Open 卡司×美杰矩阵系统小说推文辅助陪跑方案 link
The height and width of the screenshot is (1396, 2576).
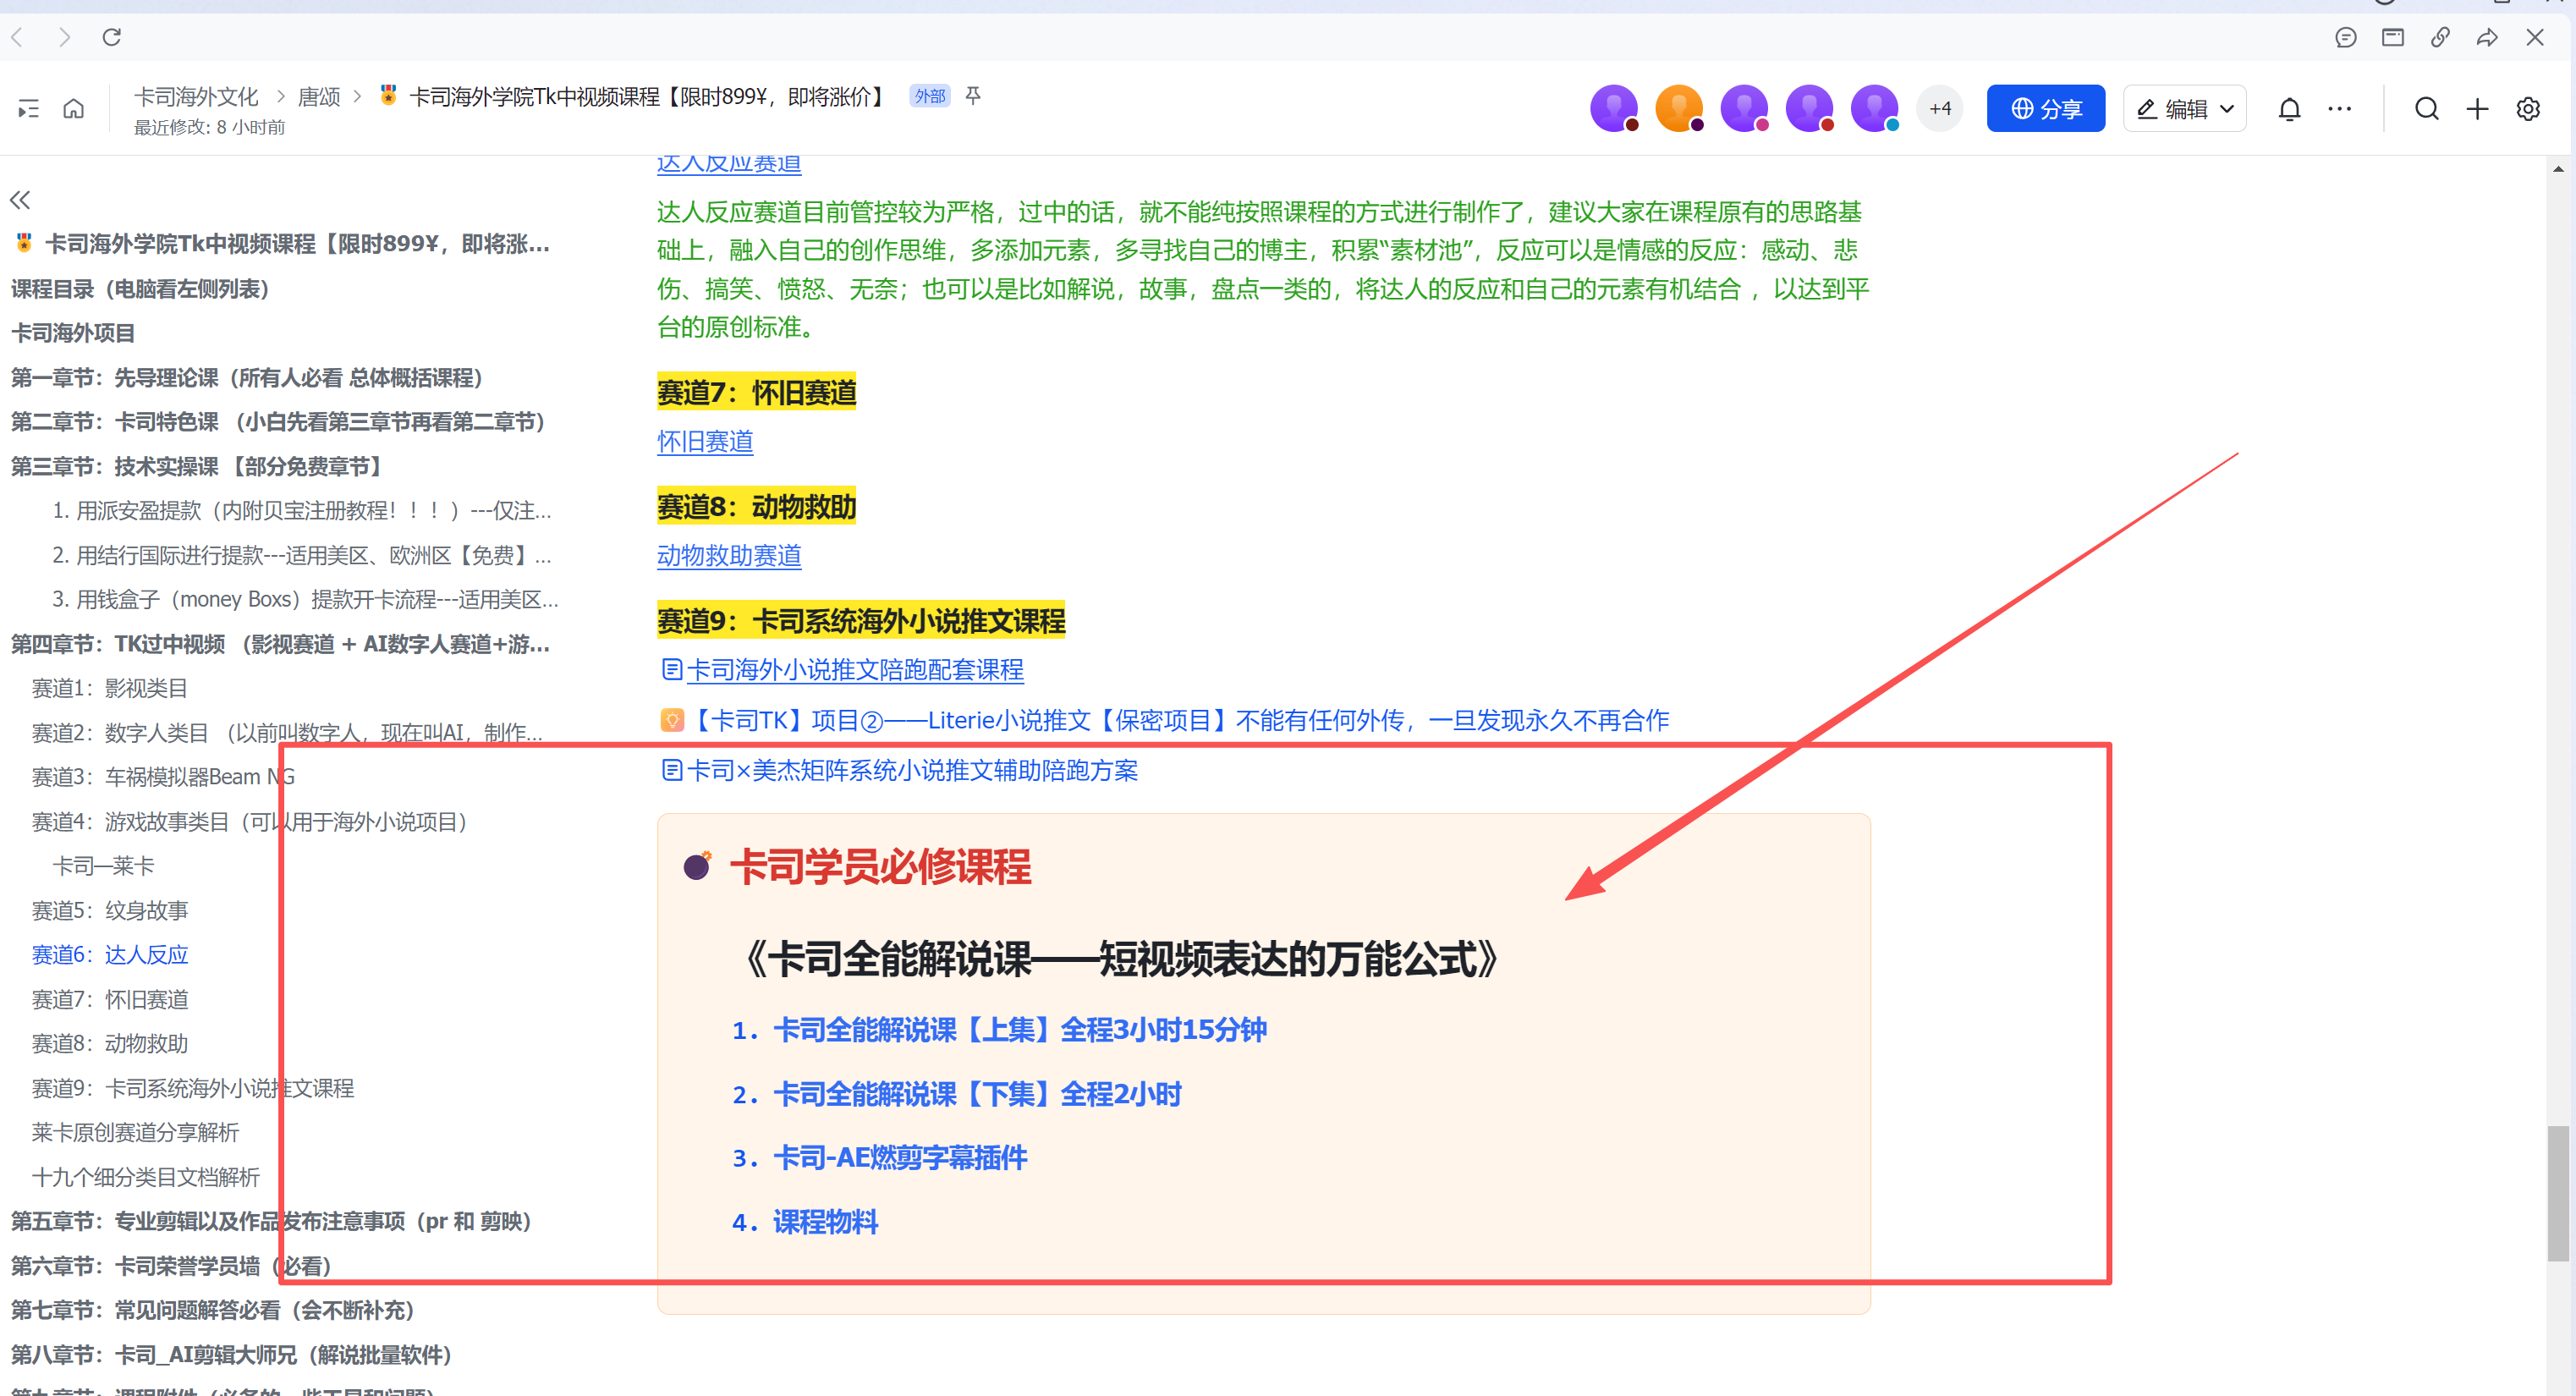coord(899,770)
